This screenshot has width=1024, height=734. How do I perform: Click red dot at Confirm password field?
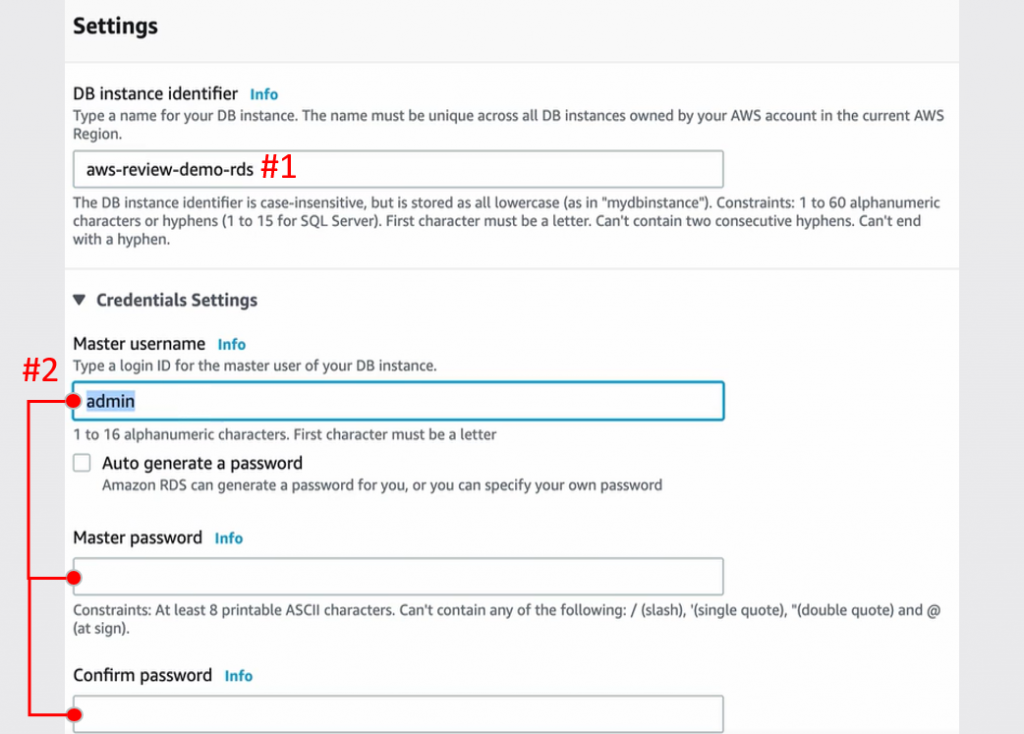click(74, 715)
